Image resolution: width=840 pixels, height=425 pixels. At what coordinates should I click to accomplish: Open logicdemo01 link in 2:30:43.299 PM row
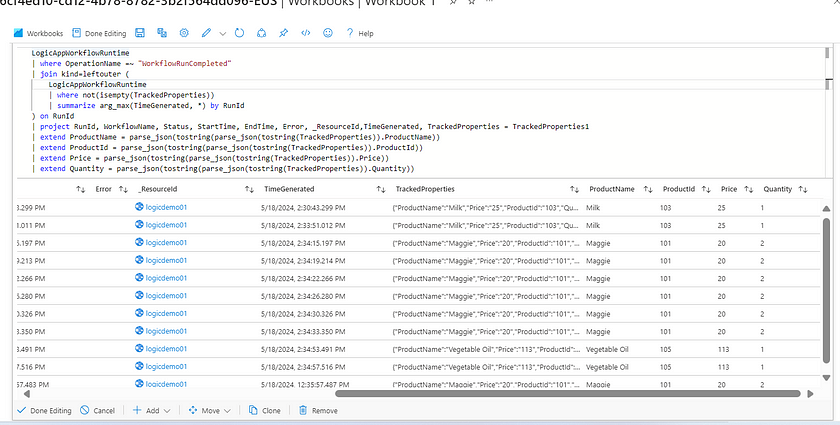pyautogui.click(x=166, y=207)
